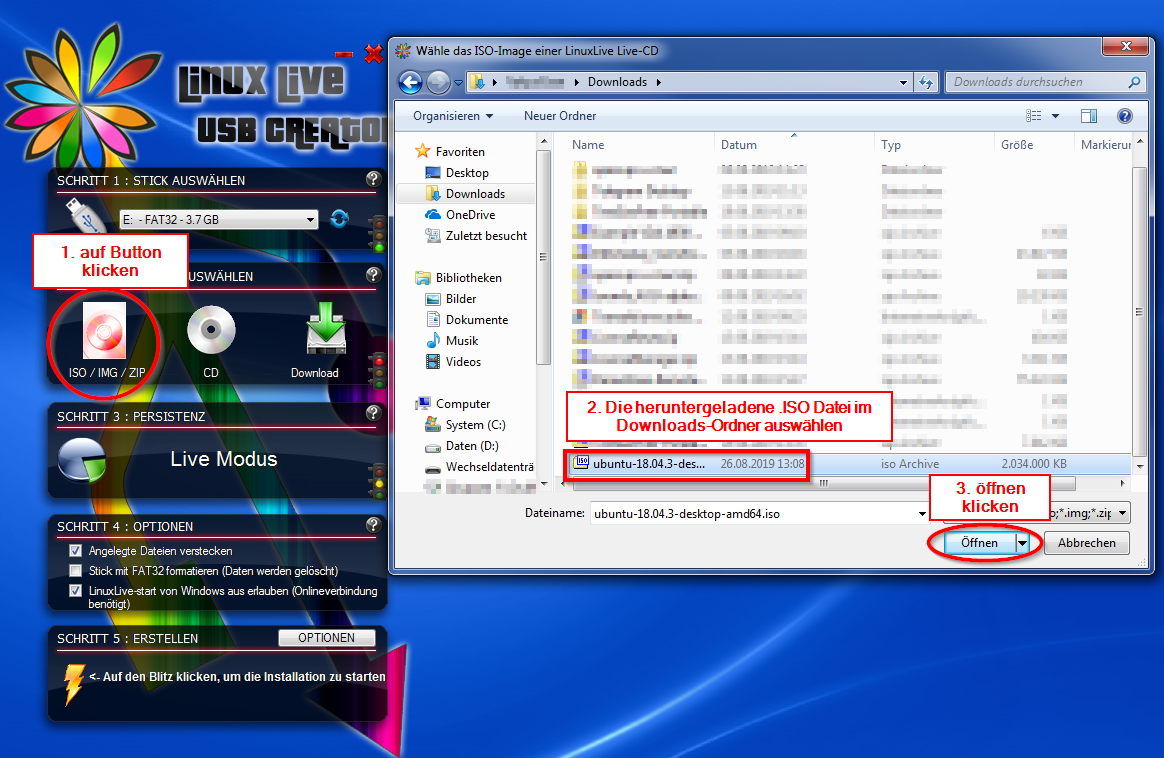Click the Dateiname text field
1164x758 pixels.
click(753, 514)
